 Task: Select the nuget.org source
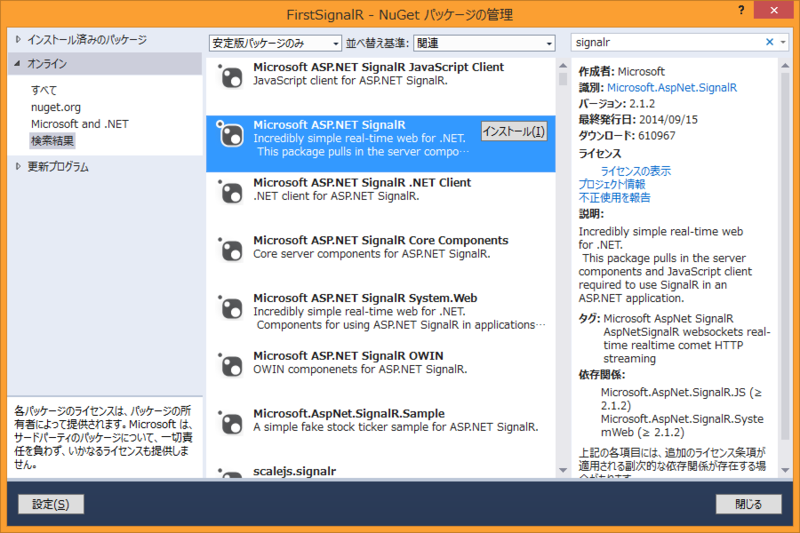click(56, 107)
